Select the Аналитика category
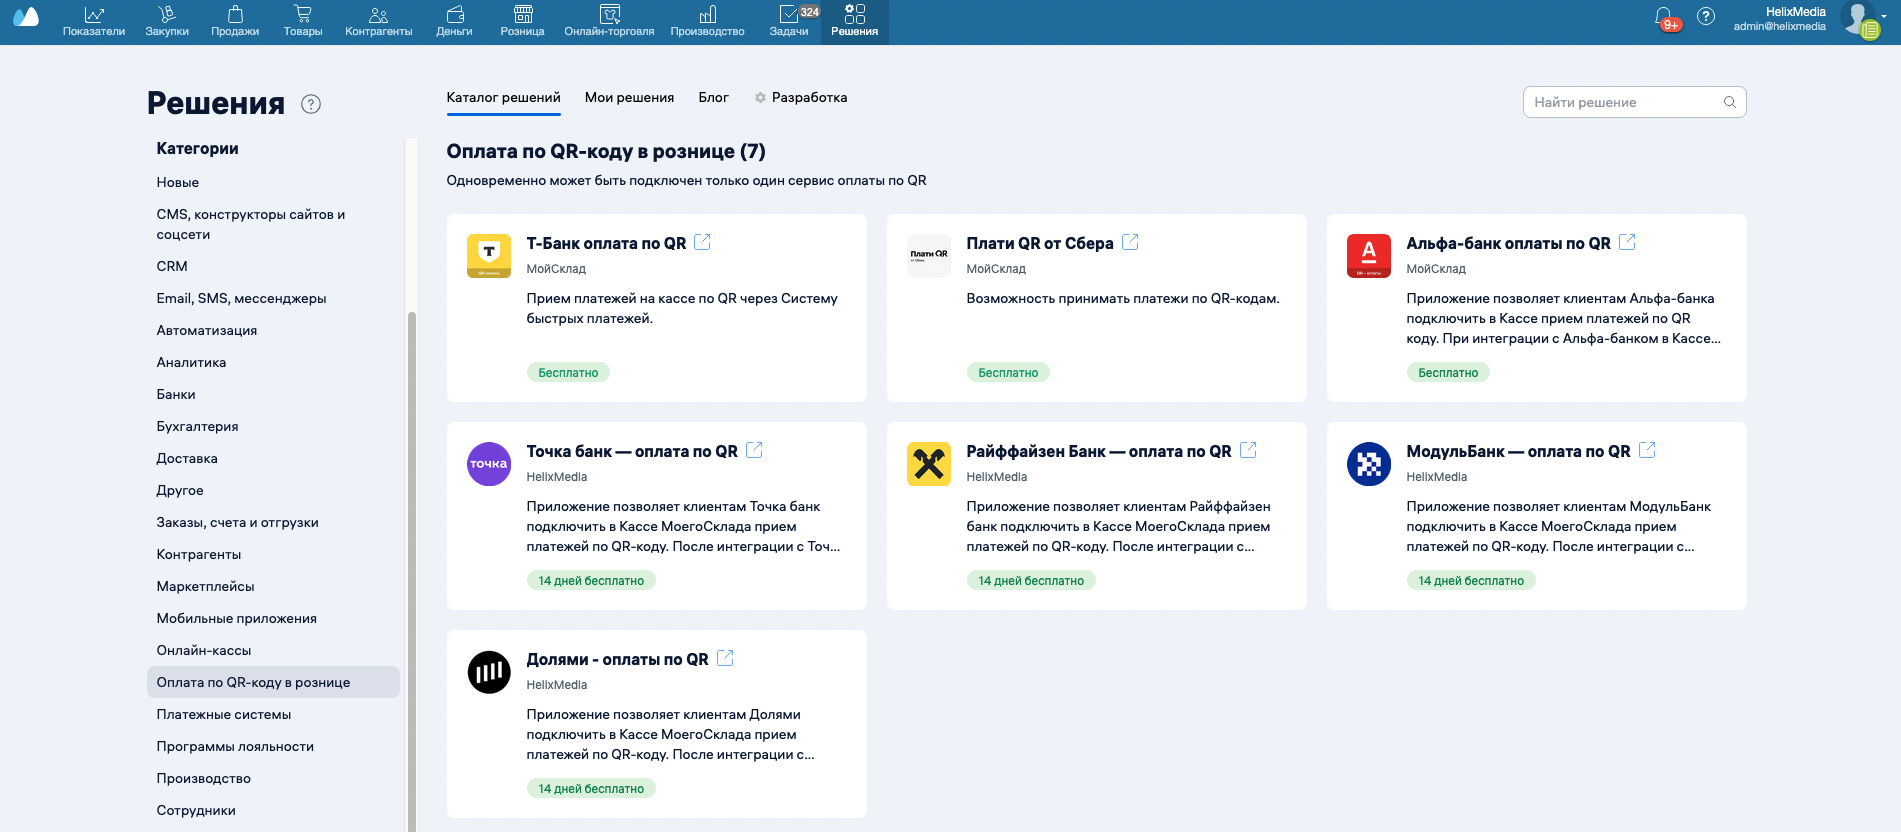The width and height of the screenshot is (1901, 832). tap(191, 362)
